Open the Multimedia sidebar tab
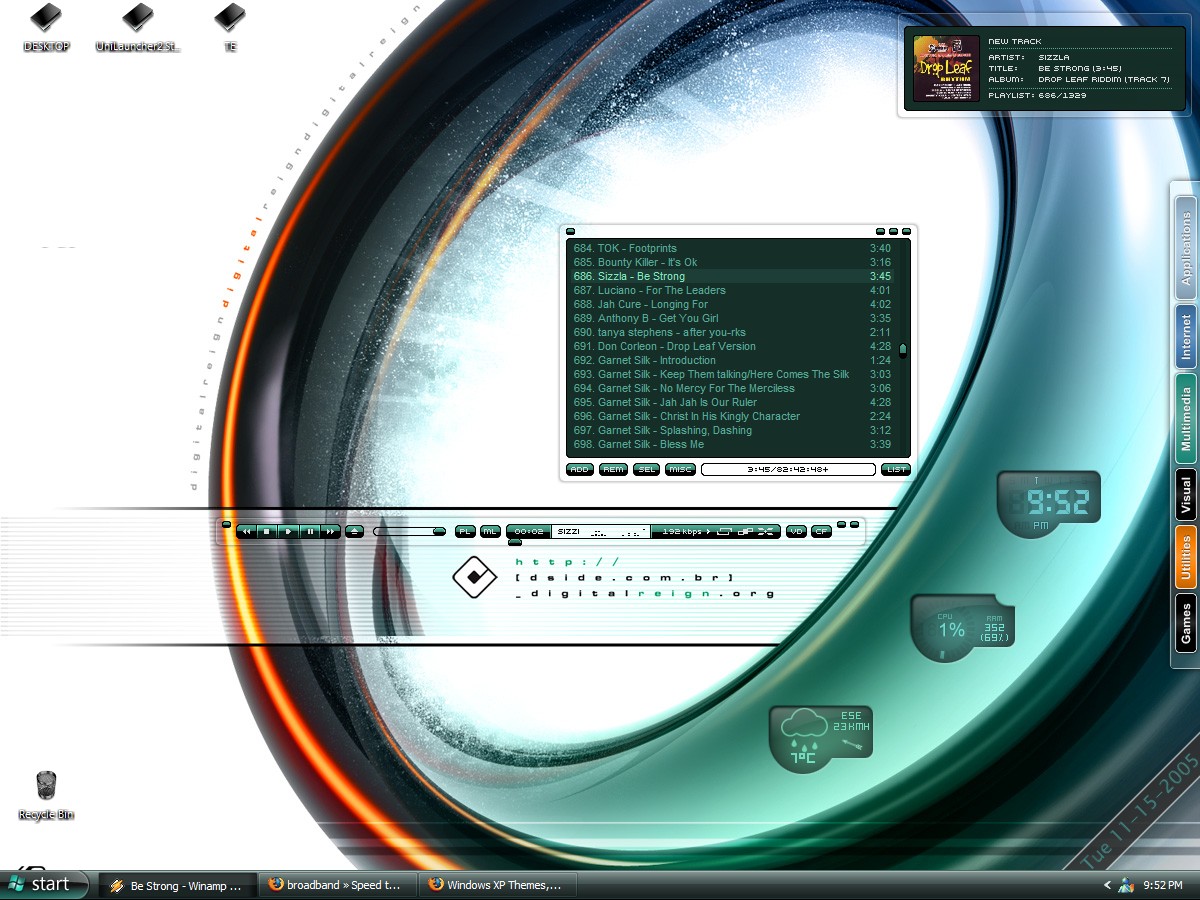The height and width of the screenshot is (900, 1200). pos(1186,419)
